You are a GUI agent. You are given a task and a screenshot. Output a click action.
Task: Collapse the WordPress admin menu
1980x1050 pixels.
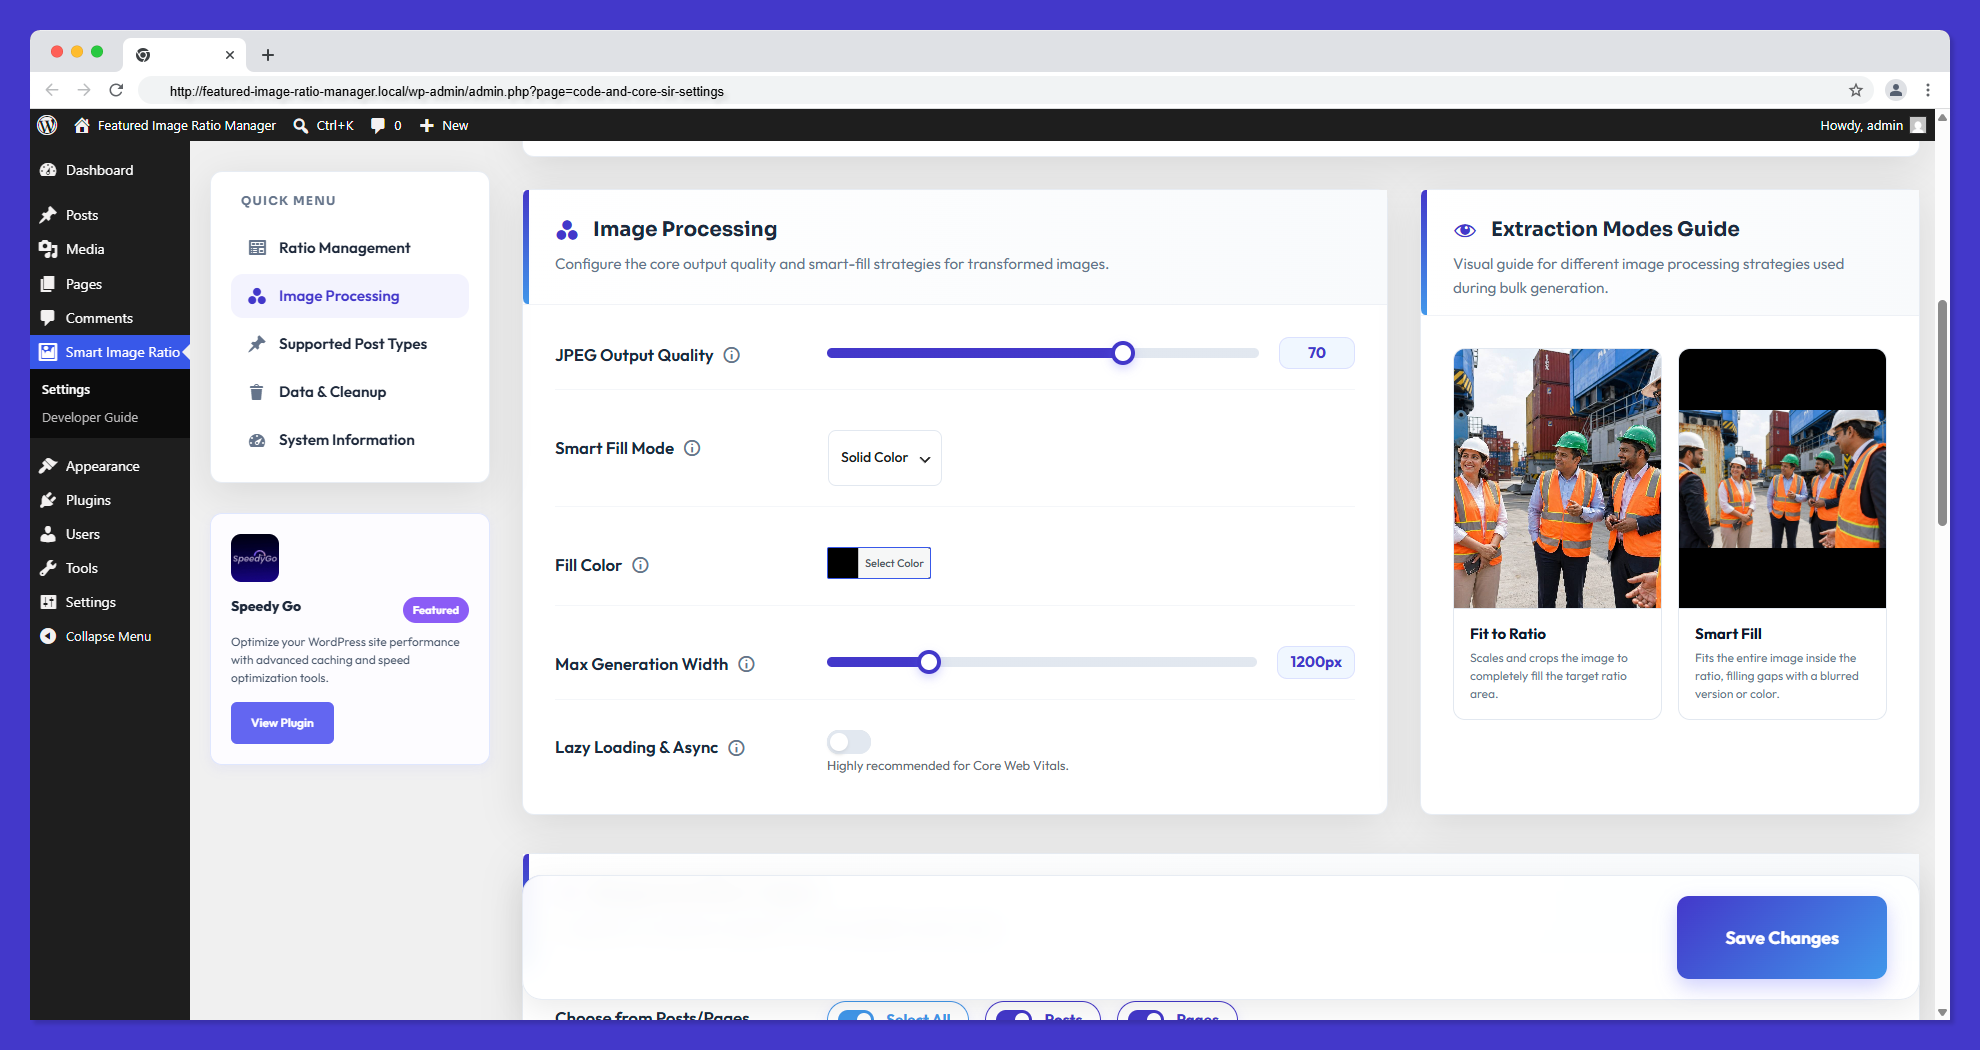(x=95, y=636)
